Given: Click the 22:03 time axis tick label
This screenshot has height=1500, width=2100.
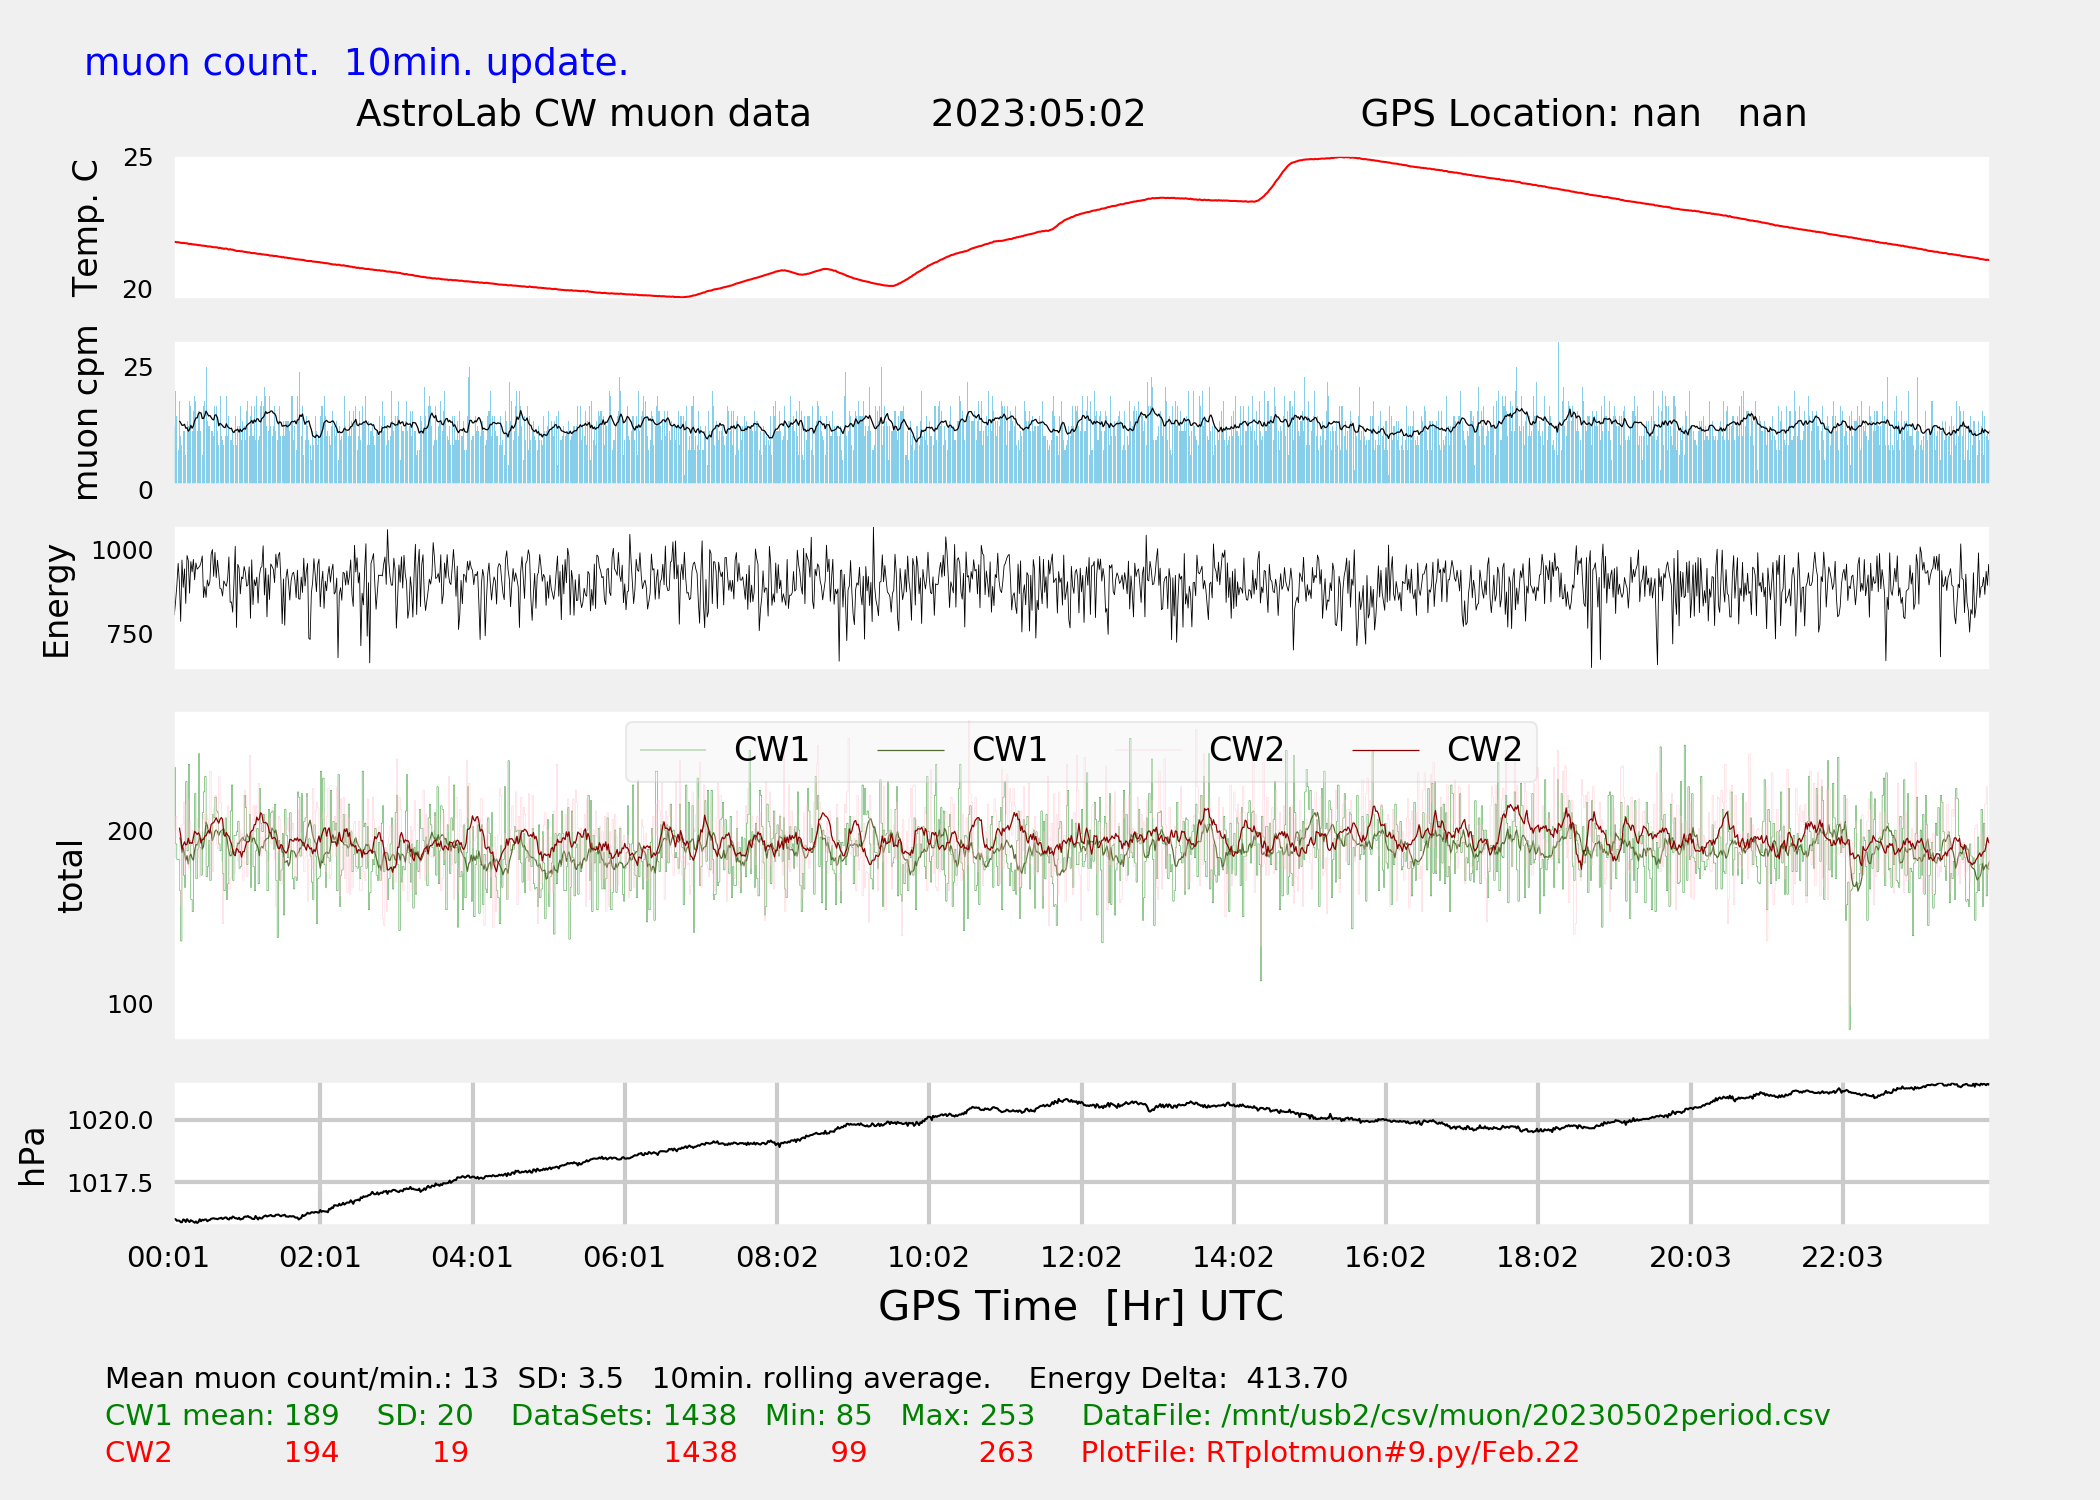Looking at the screenshot, I should point(1842,1257).
